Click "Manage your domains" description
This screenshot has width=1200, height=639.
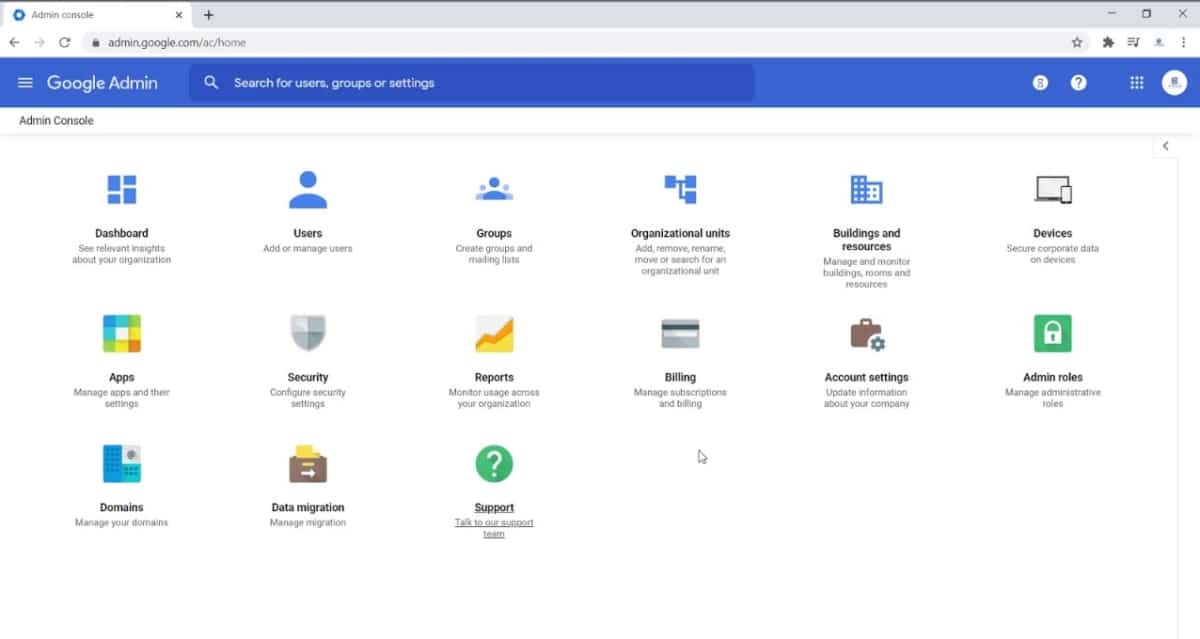pyautogui.click(x=122, y=523)
